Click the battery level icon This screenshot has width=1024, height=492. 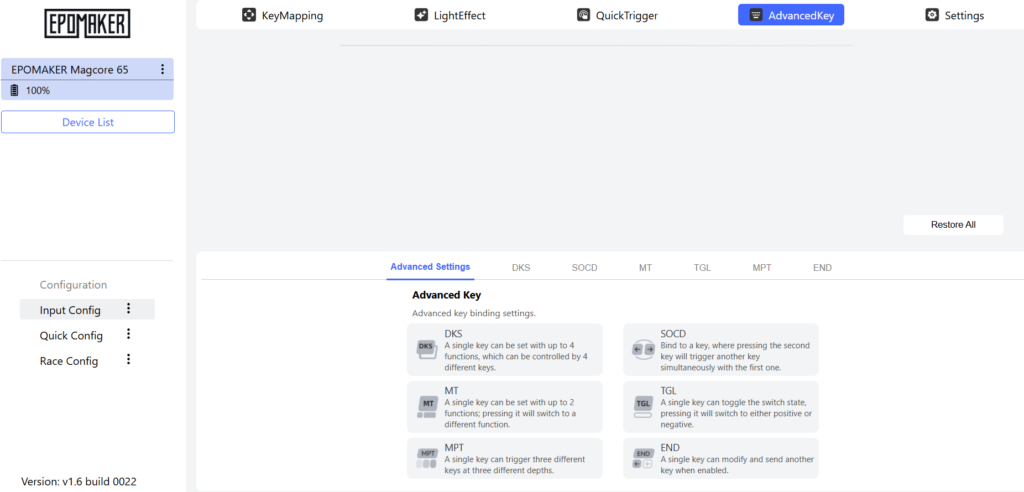[x=15, y=91]
